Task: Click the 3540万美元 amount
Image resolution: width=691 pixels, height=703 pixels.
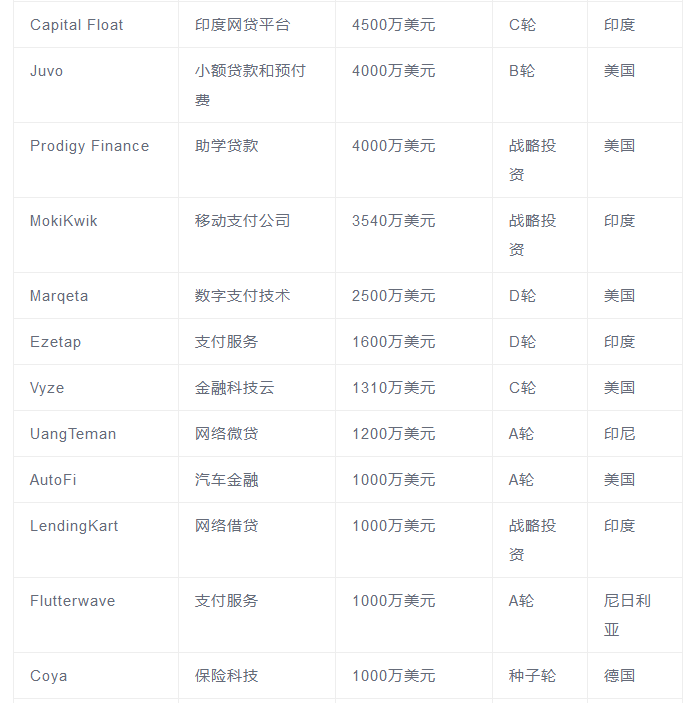Action: point(393,221)
